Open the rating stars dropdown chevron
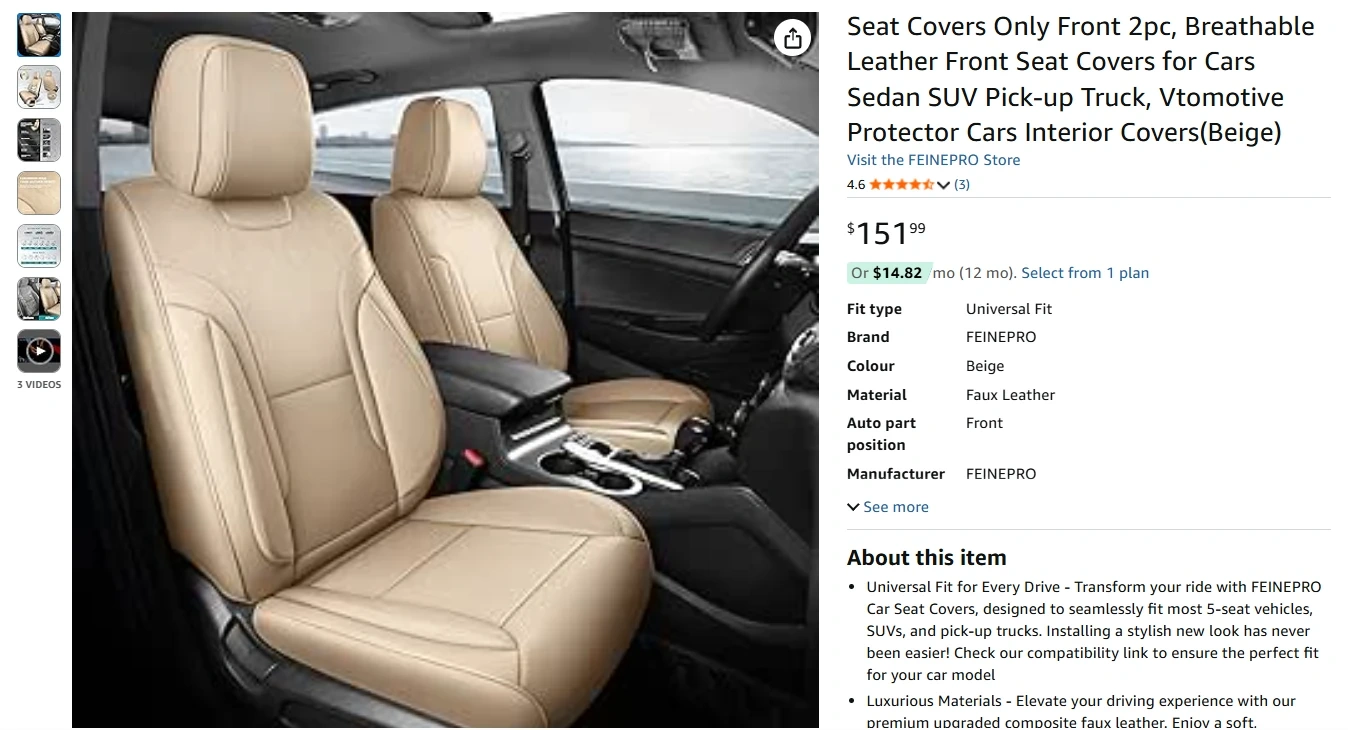This screenshot has width=1348, height=730. pos(943,185)
